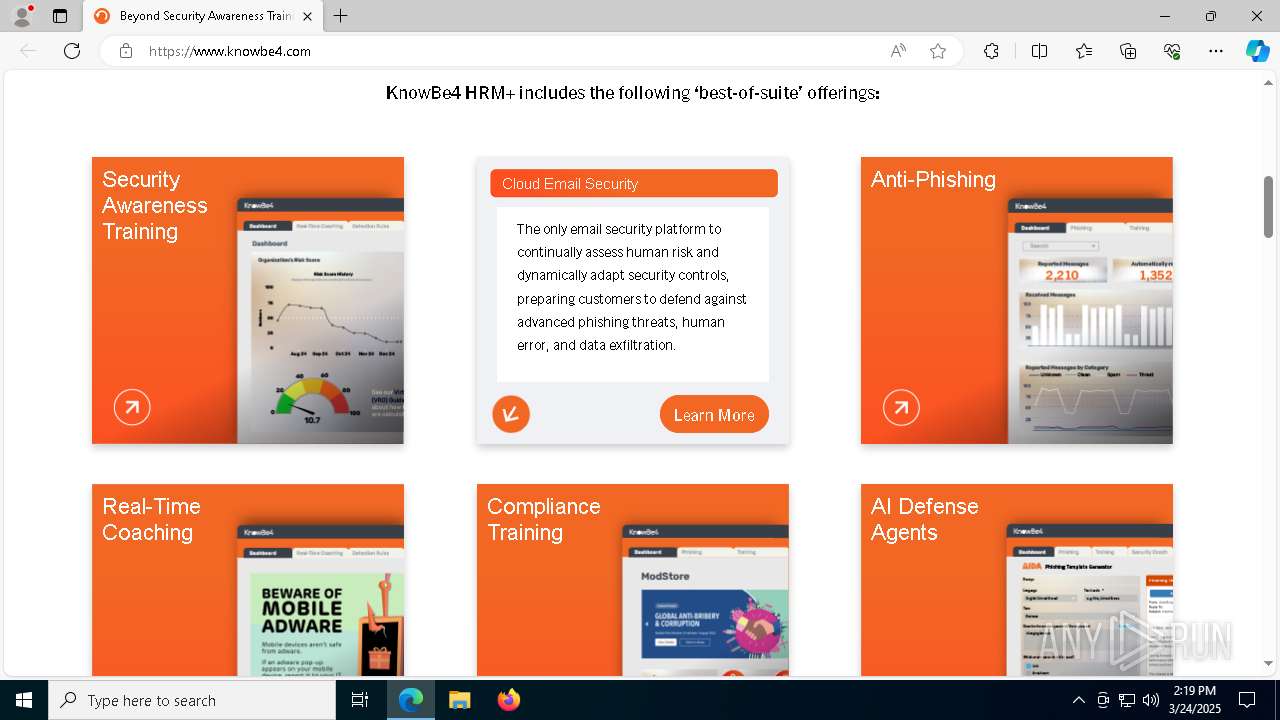Open the Windows Start menu
The width and height of the screenshot is (1280, 720).
click(24, 700)
